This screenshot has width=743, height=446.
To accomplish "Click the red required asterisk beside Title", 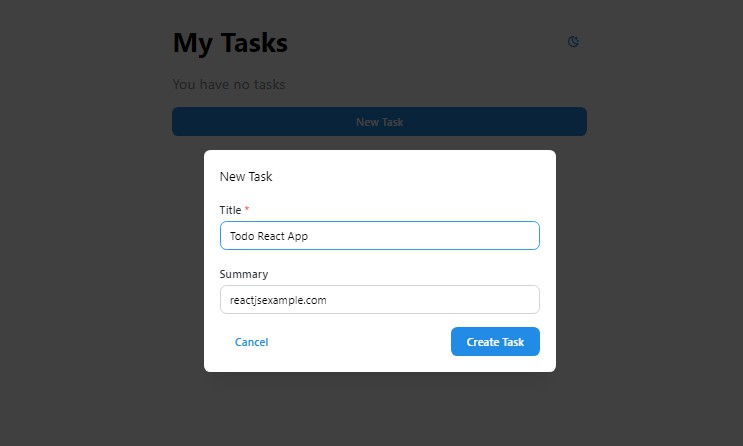I will pyautogui.click(x=247, y=209).
